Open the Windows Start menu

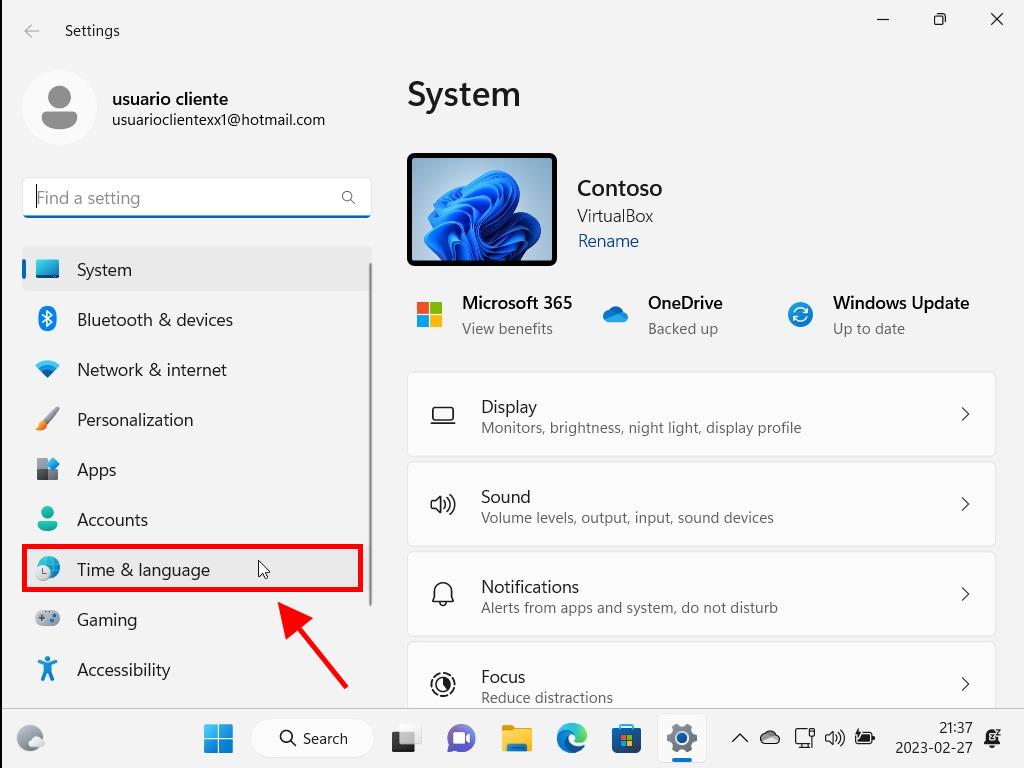pyautogui.click(x=218, y=739)
